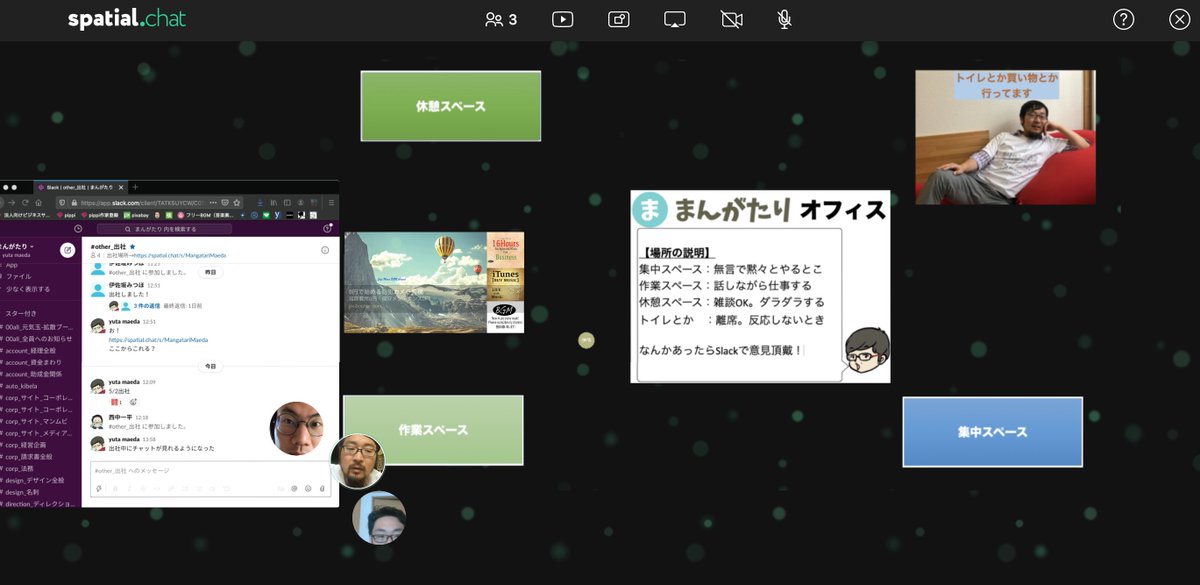Open channel details with the info icon

coord(324,248)
